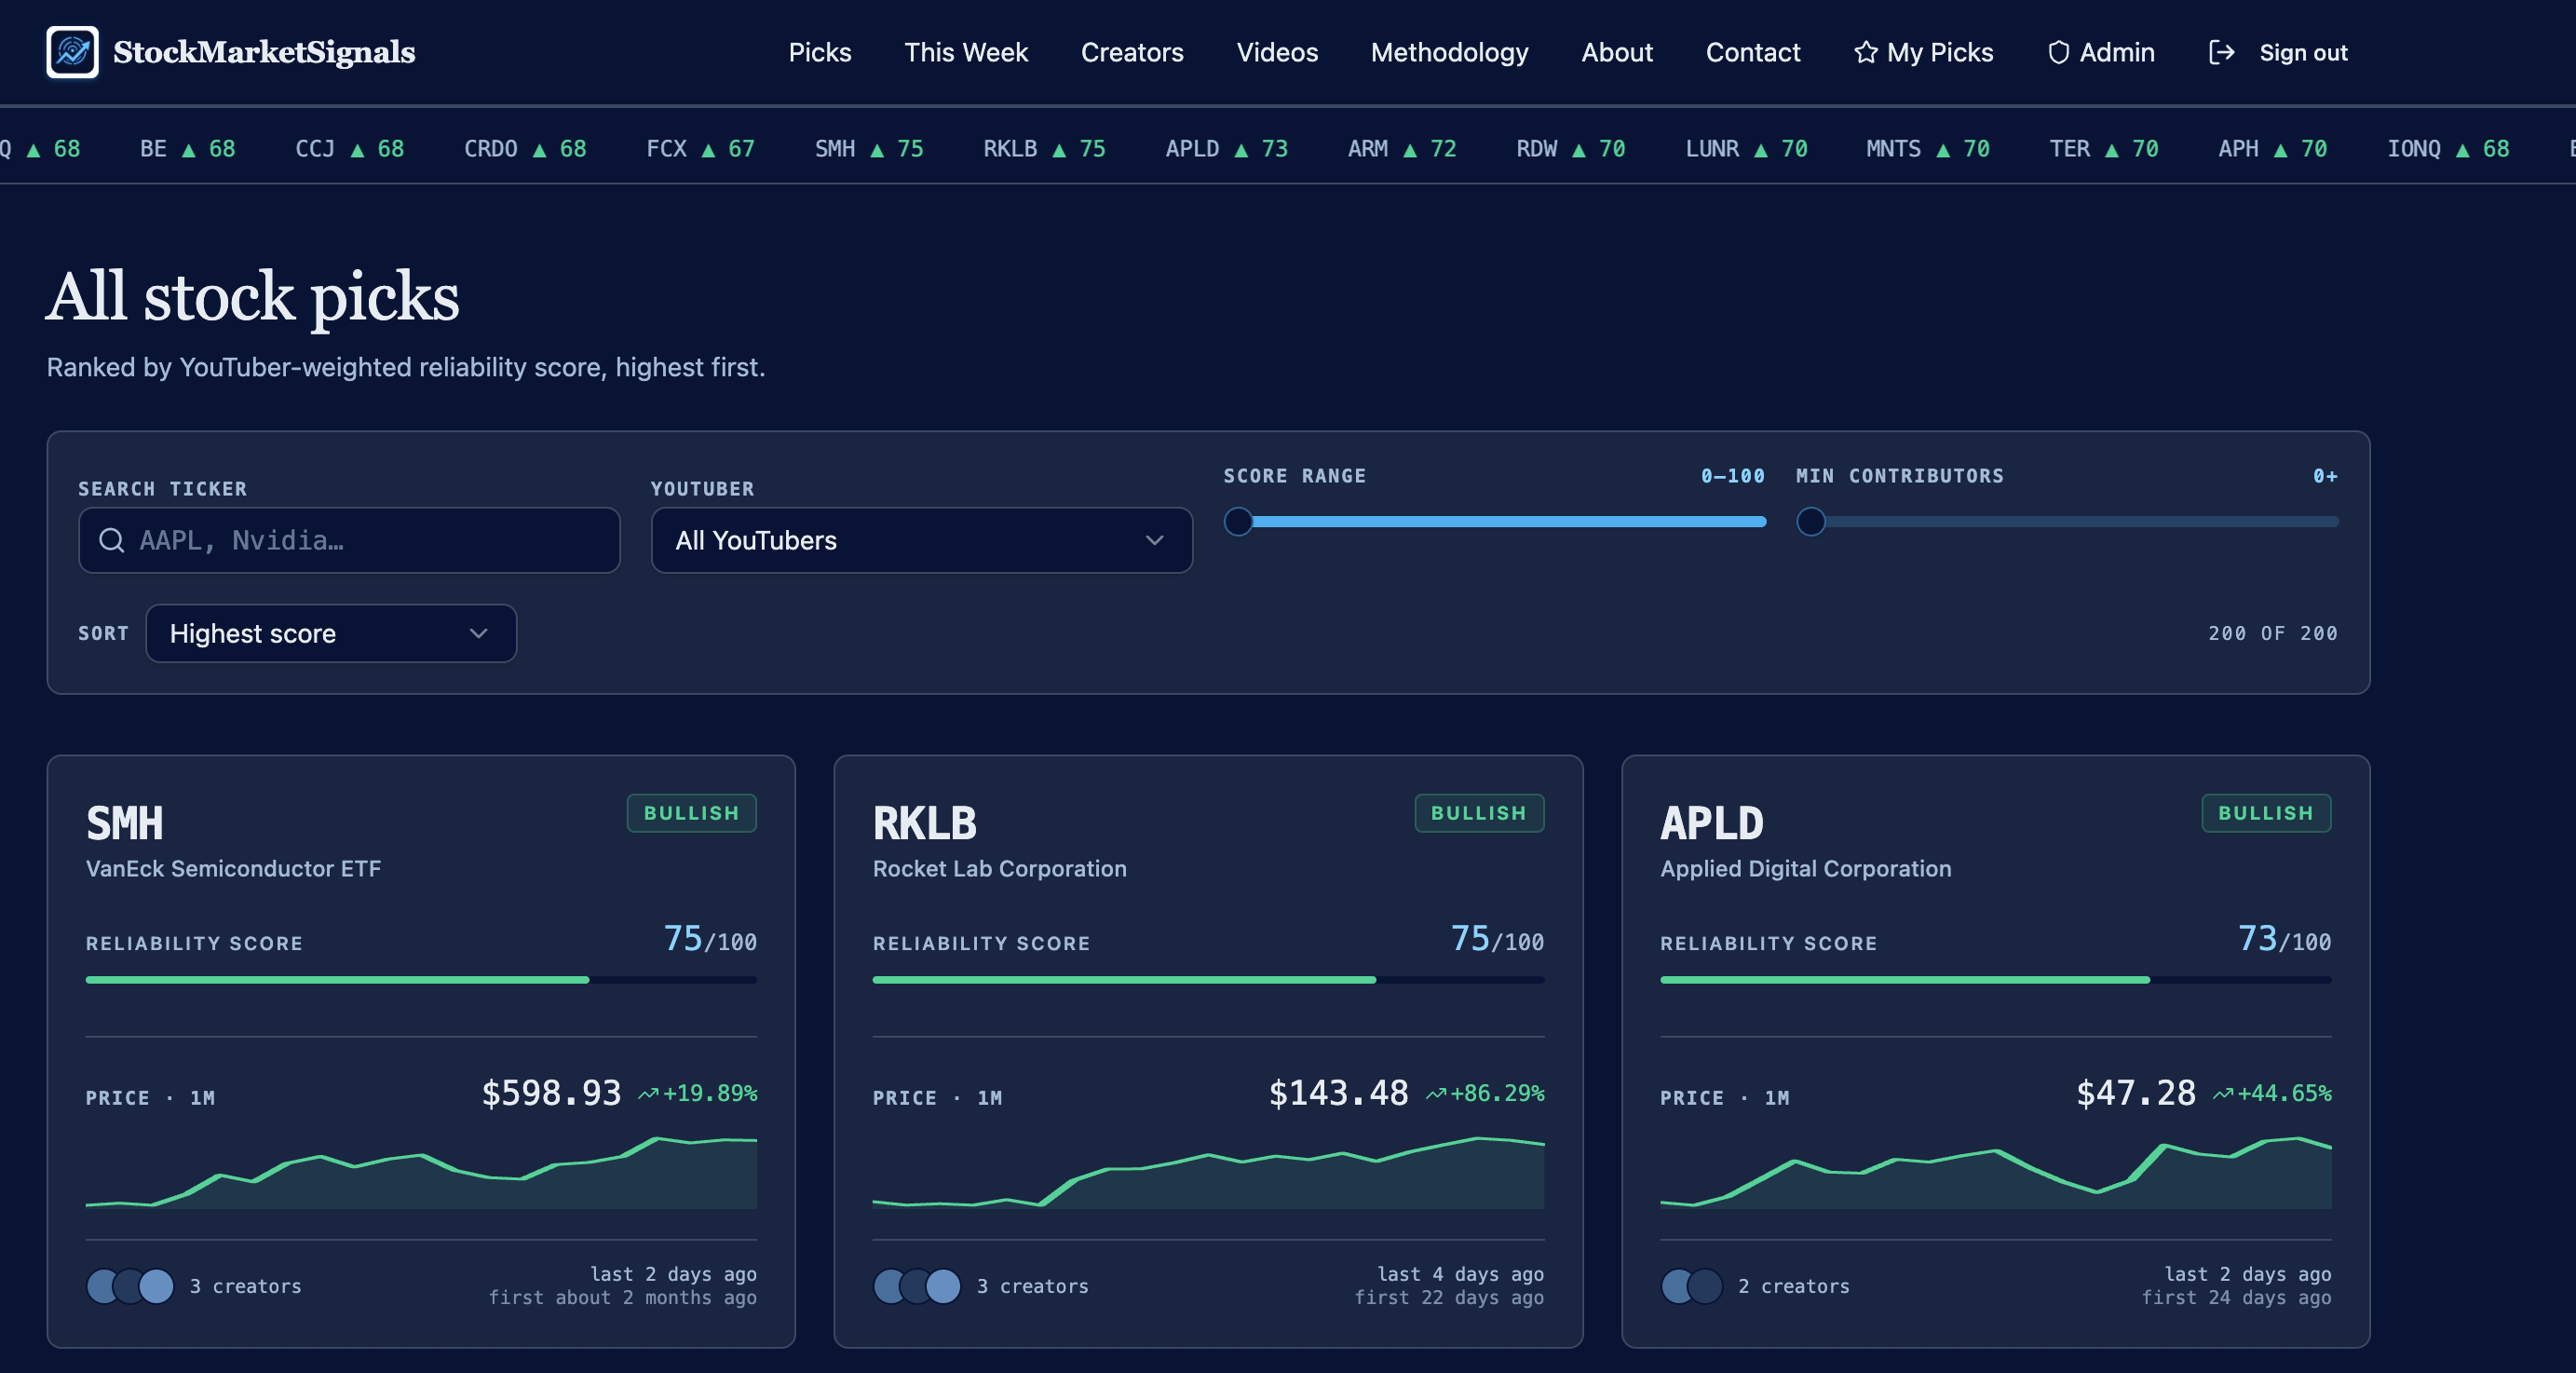Open the SMH stock card title
The height and width of the screenshot is (1373, 2576).
pos(125,823)
